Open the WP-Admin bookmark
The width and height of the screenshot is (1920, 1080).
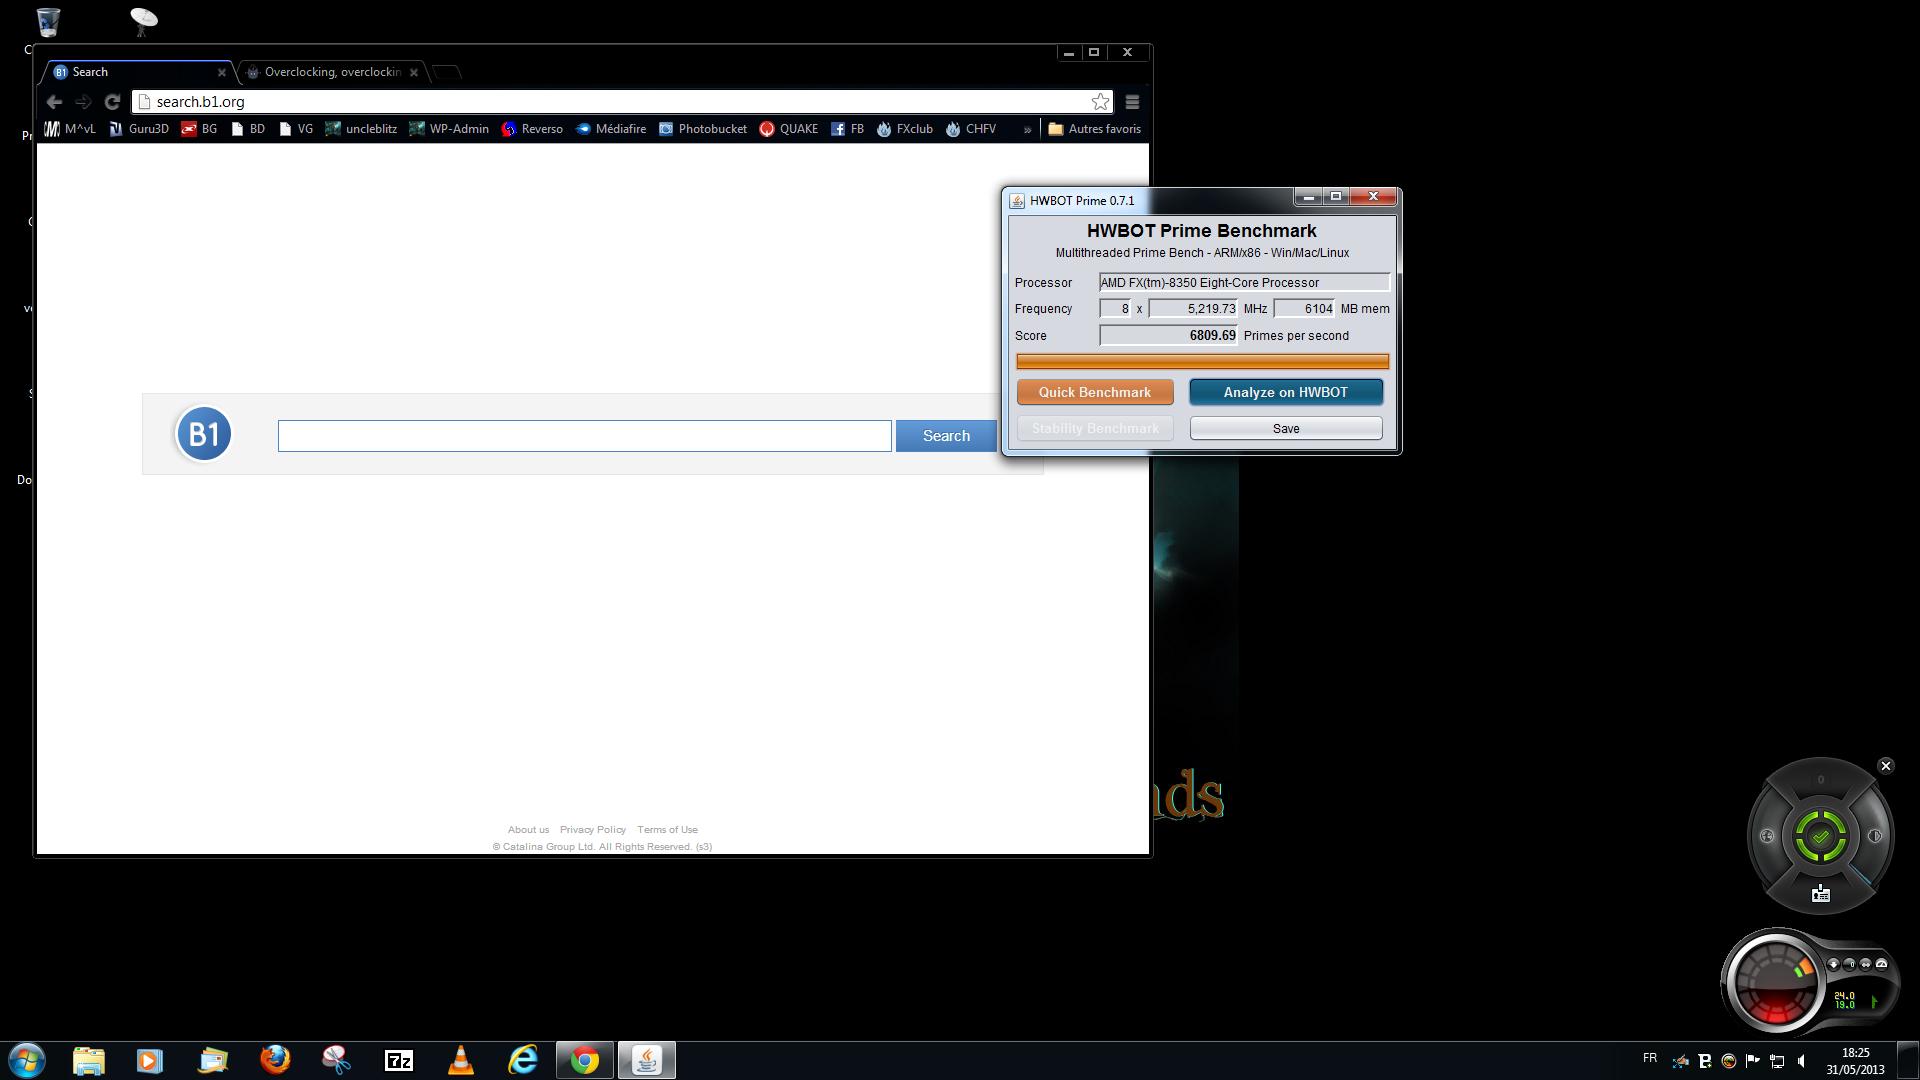449,129
